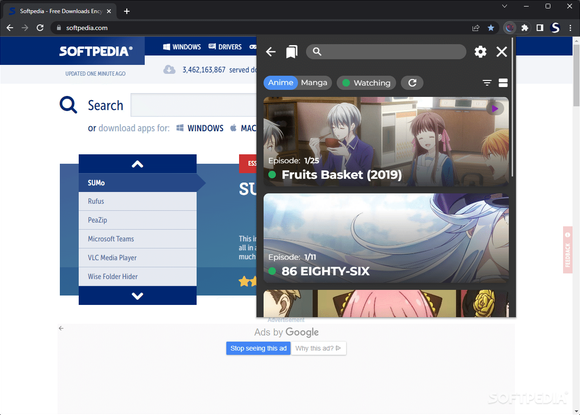Go back in the extension popup
Screen dimensions: 580x415
point(271,52)
